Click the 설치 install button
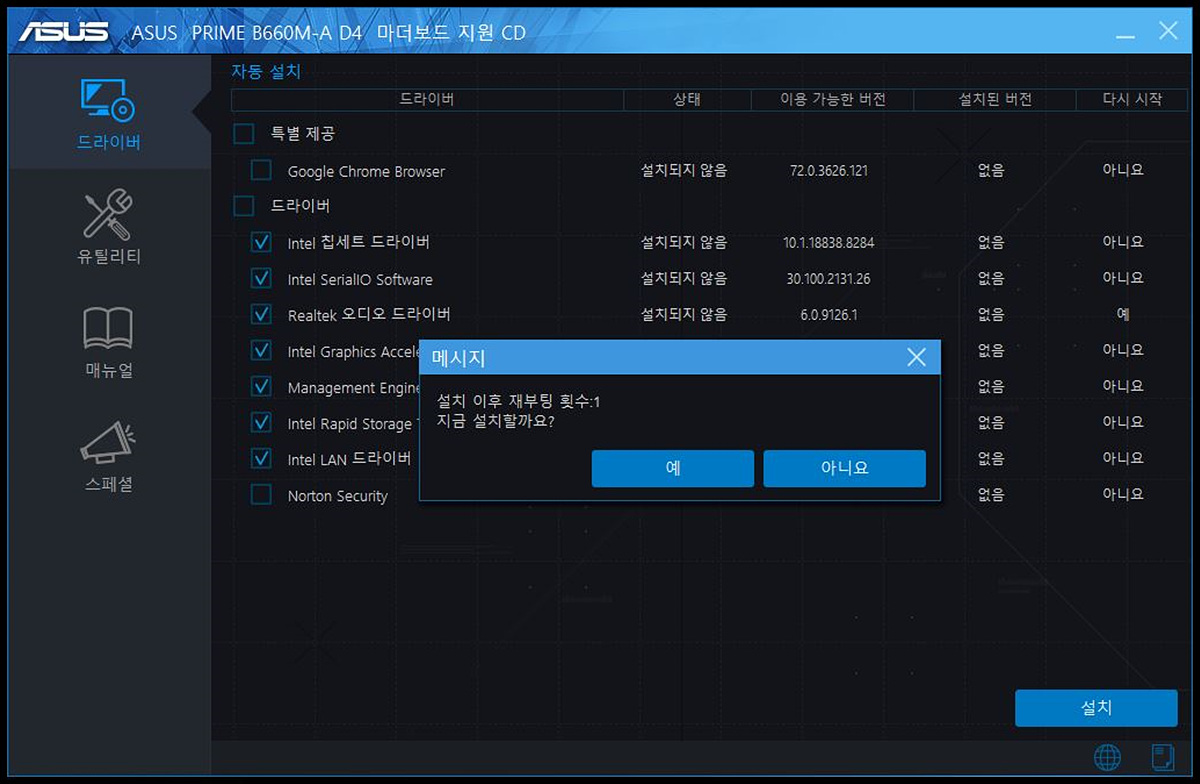 click(x=1096, y=708)
